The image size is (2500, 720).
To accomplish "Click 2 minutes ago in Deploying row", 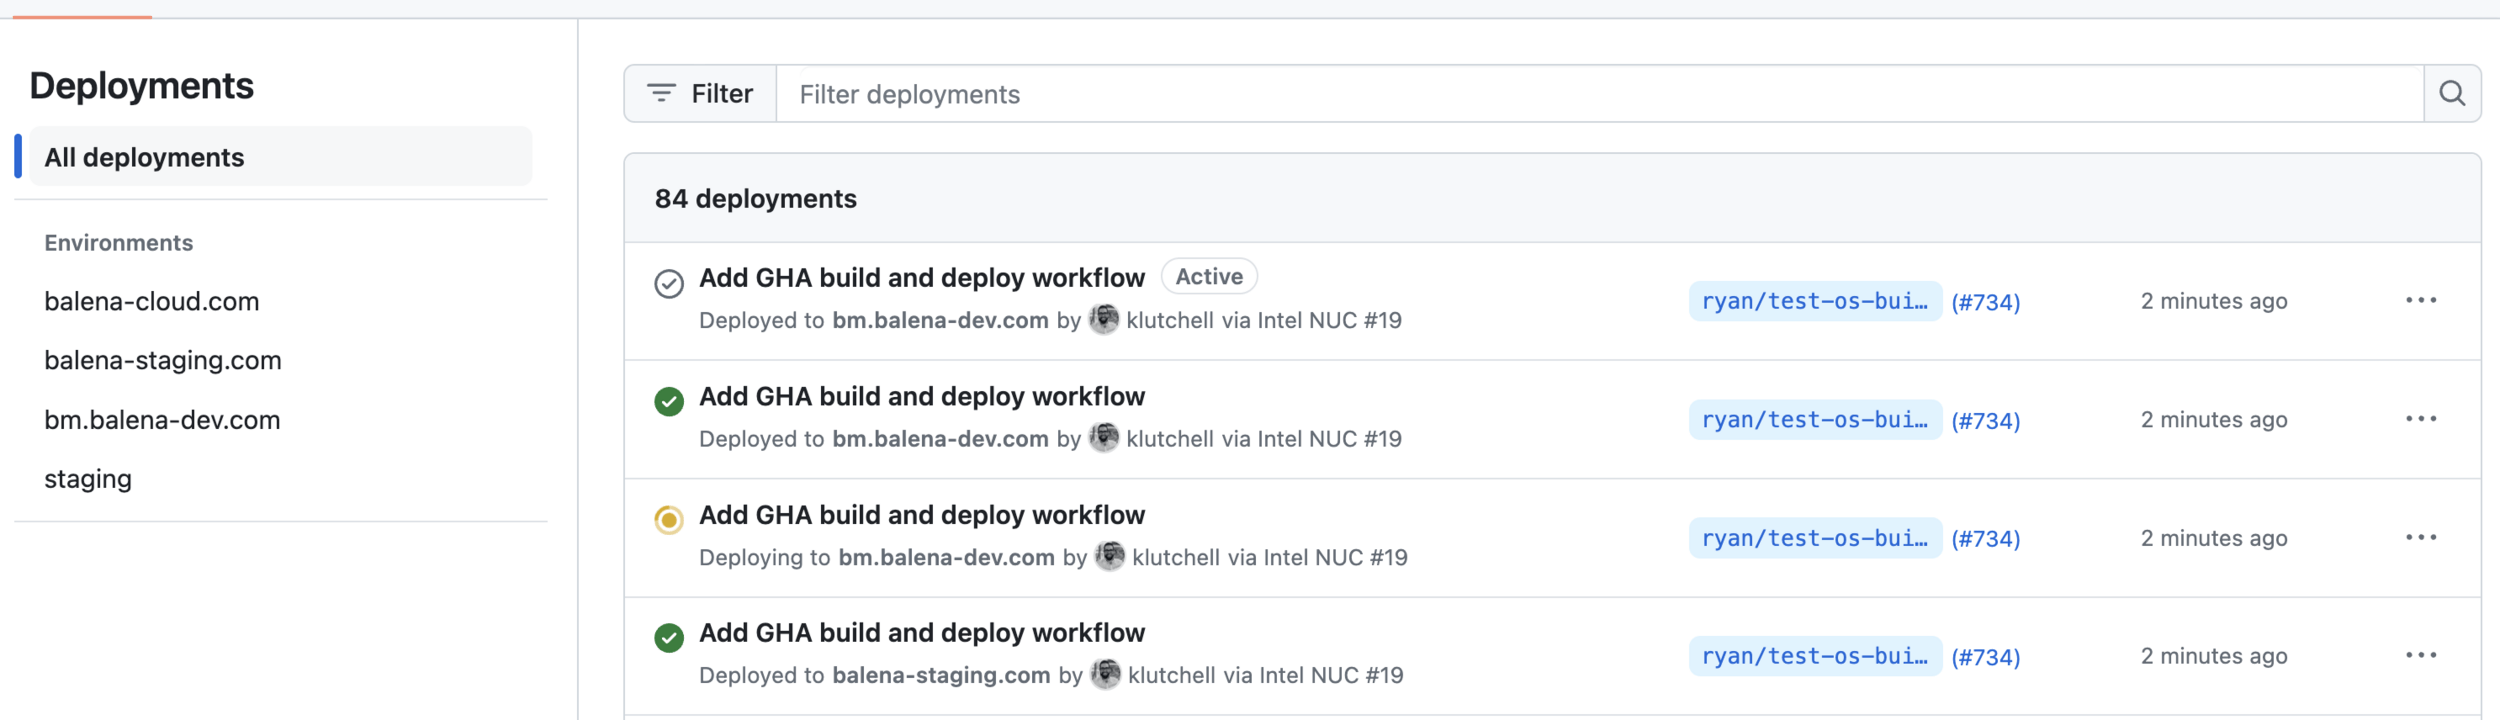I will point(2214,538).
